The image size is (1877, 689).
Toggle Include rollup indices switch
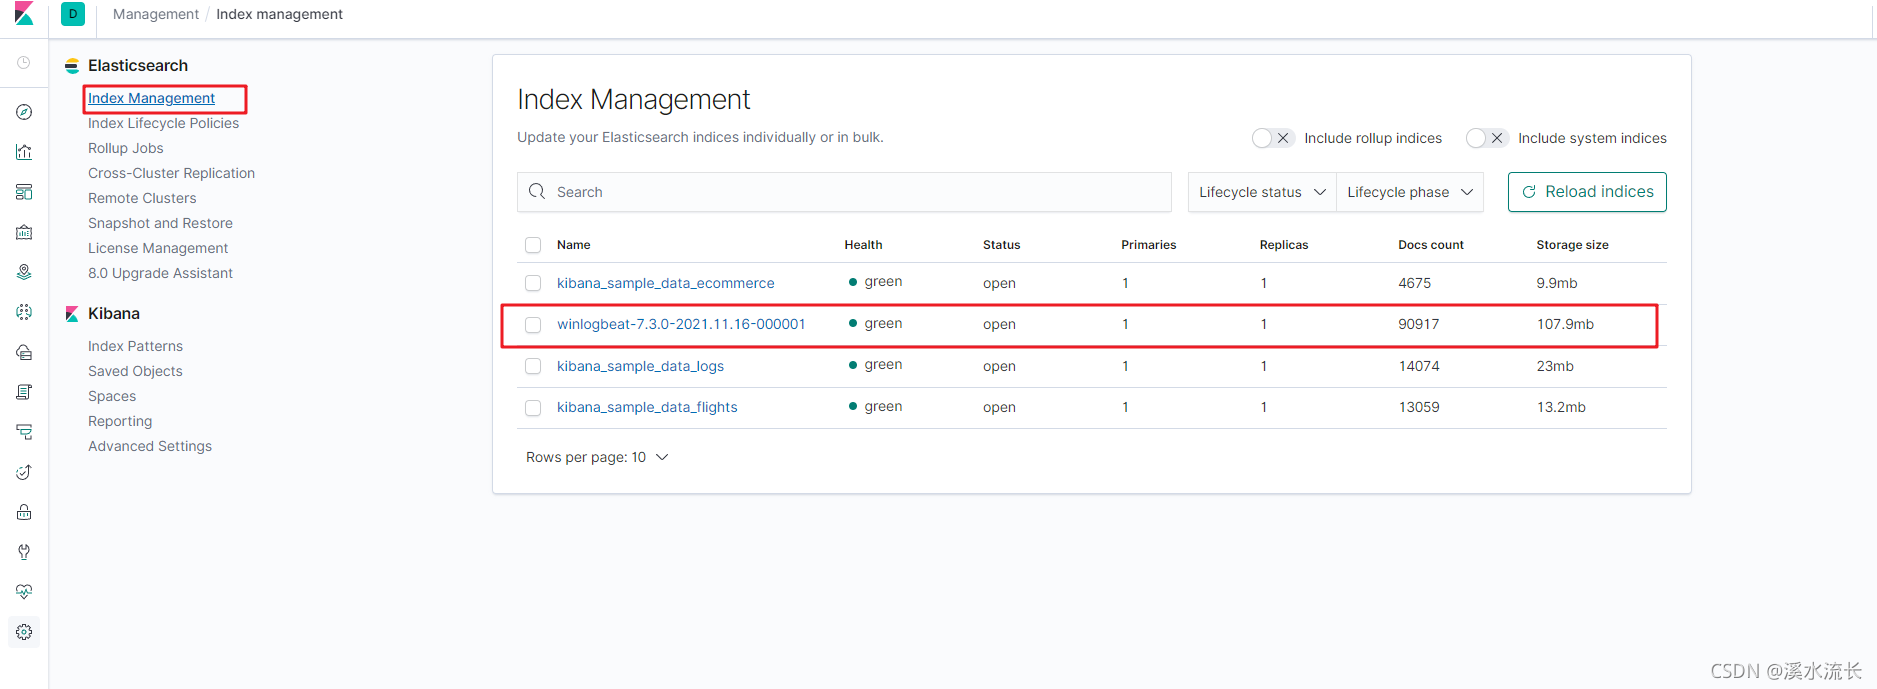coord(1273,138)
